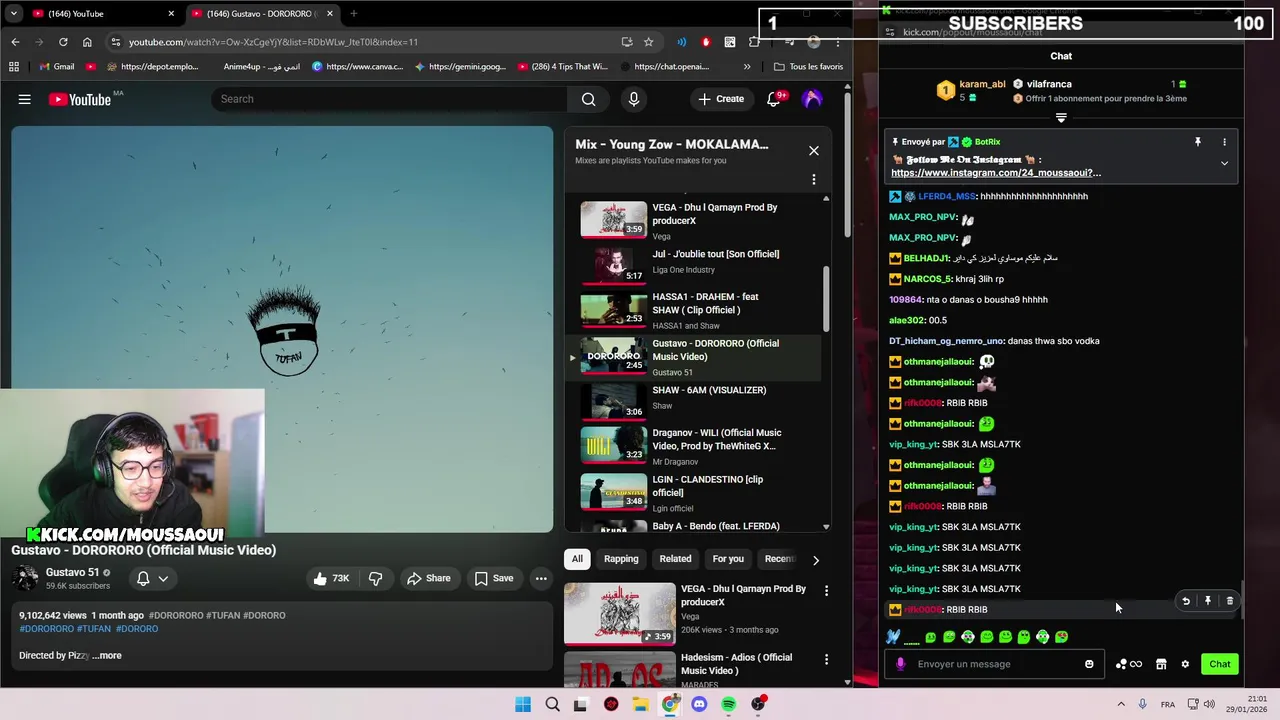
Task: Open the YouTube account avatar menu
Action: [812, 99]
